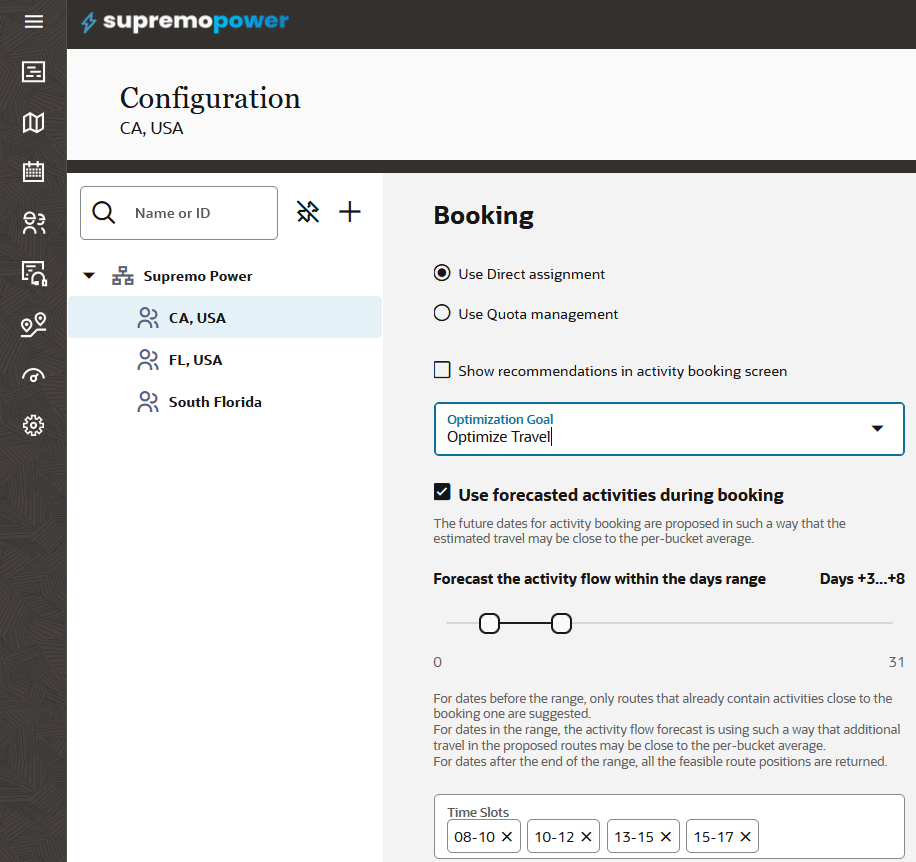Viewport: 916px width, 862px height.
Task: Open the map view icon in sidebar
Action: pyautogui.click(x=33, y=122)
